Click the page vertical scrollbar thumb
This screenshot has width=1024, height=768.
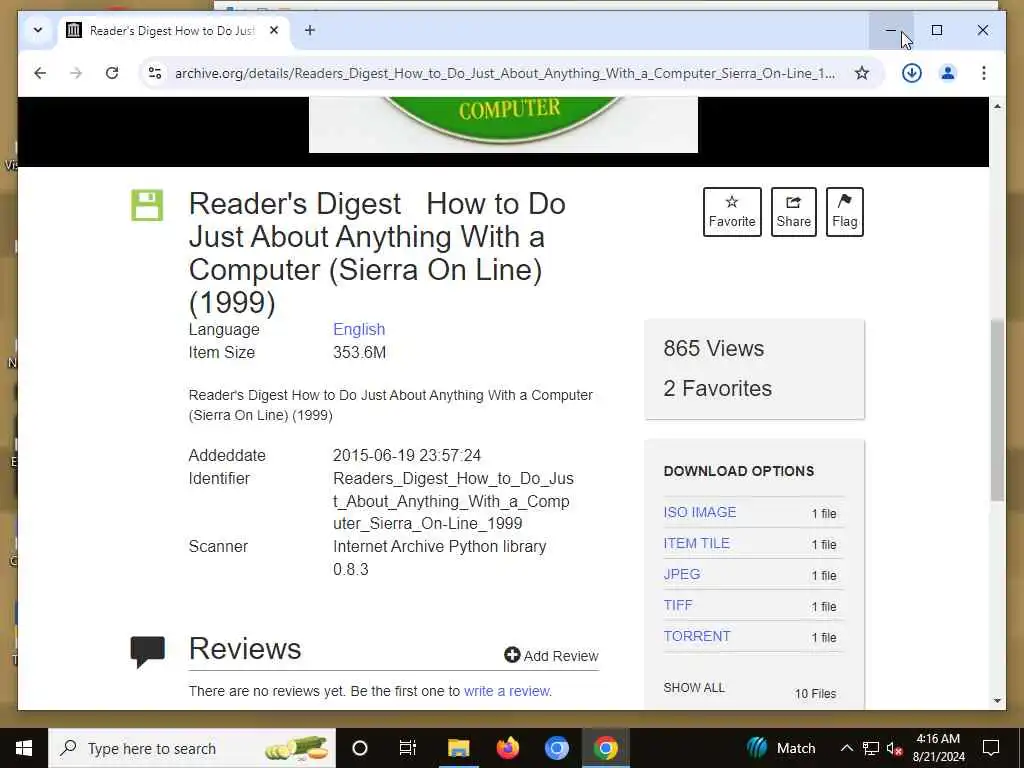pos(997,410)
